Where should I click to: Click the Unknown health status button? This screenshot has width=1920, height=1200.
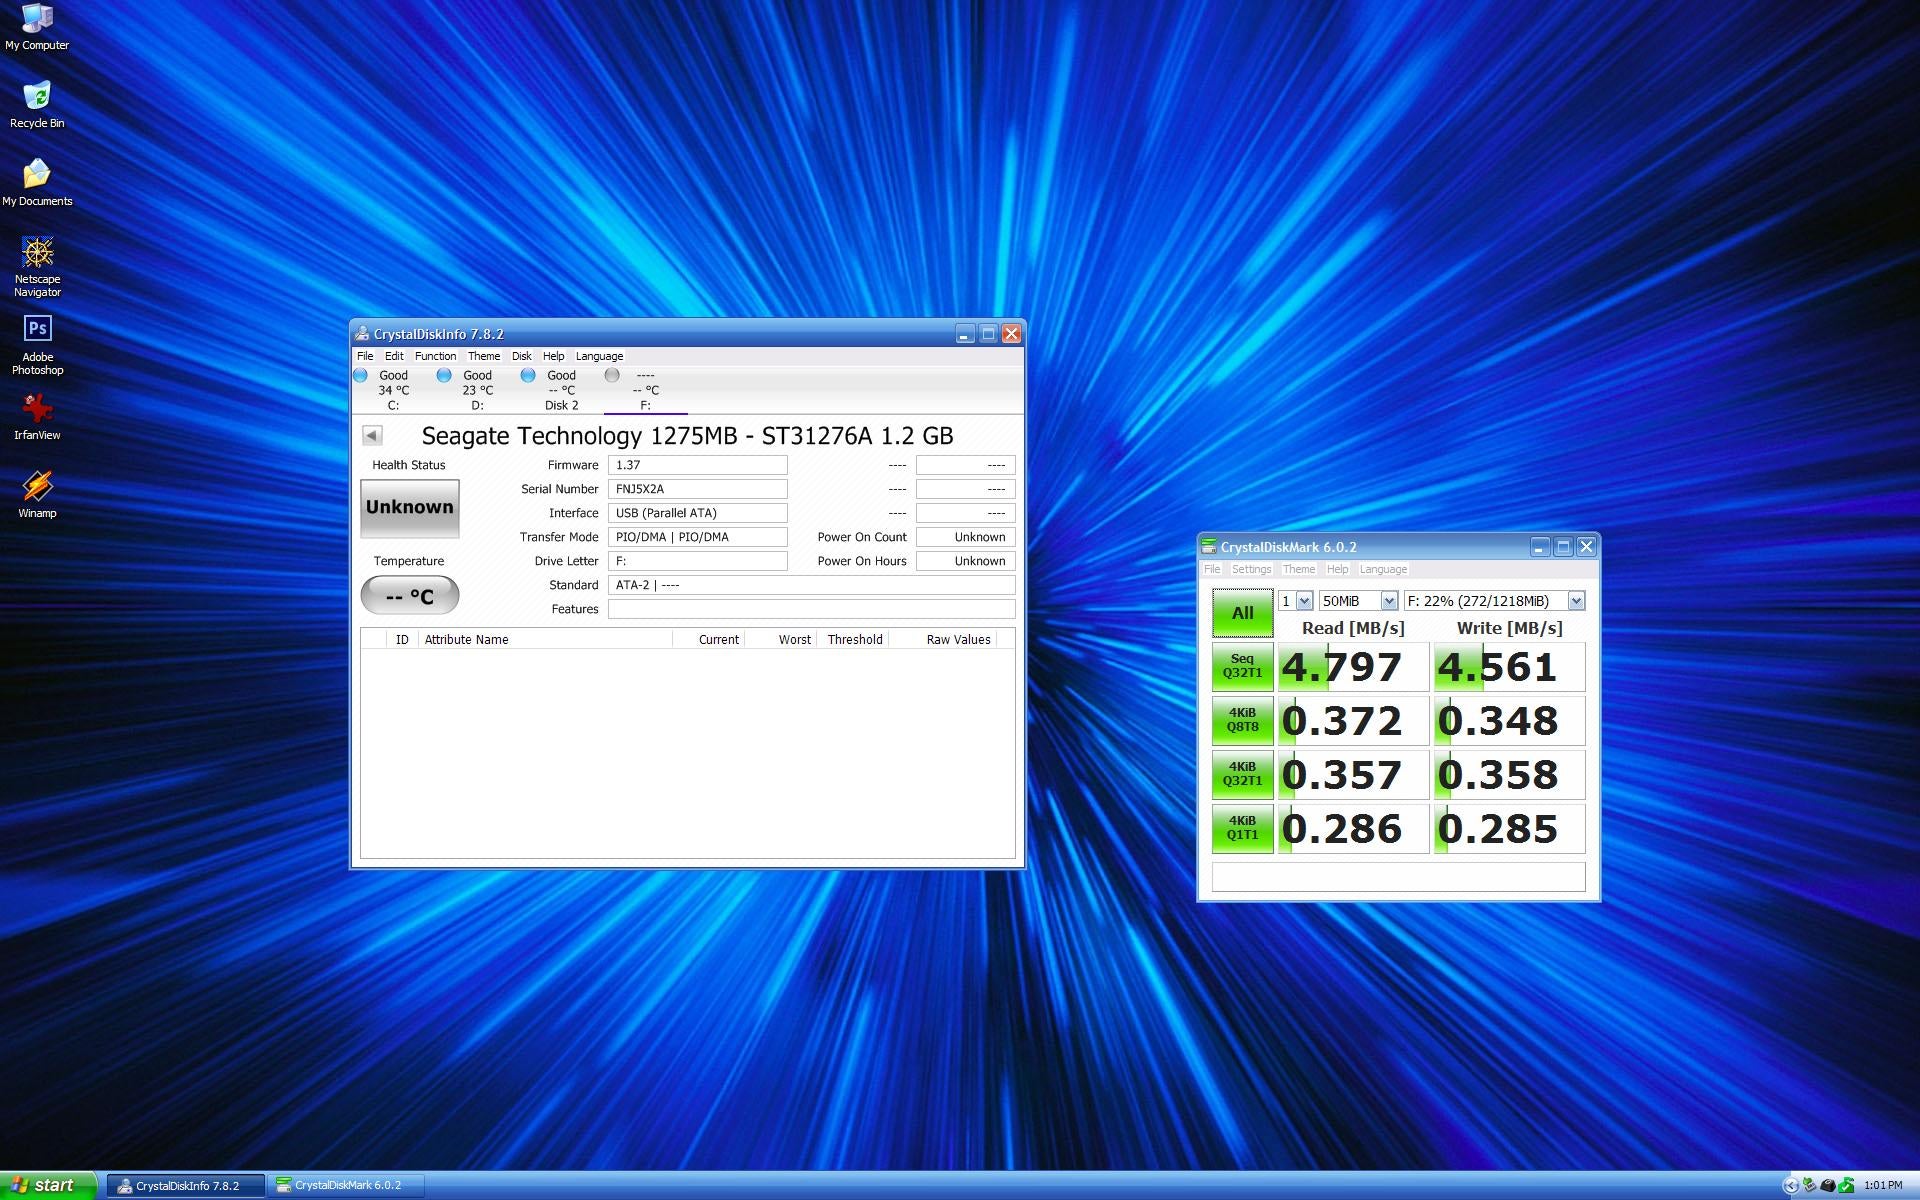click(409, 508)
